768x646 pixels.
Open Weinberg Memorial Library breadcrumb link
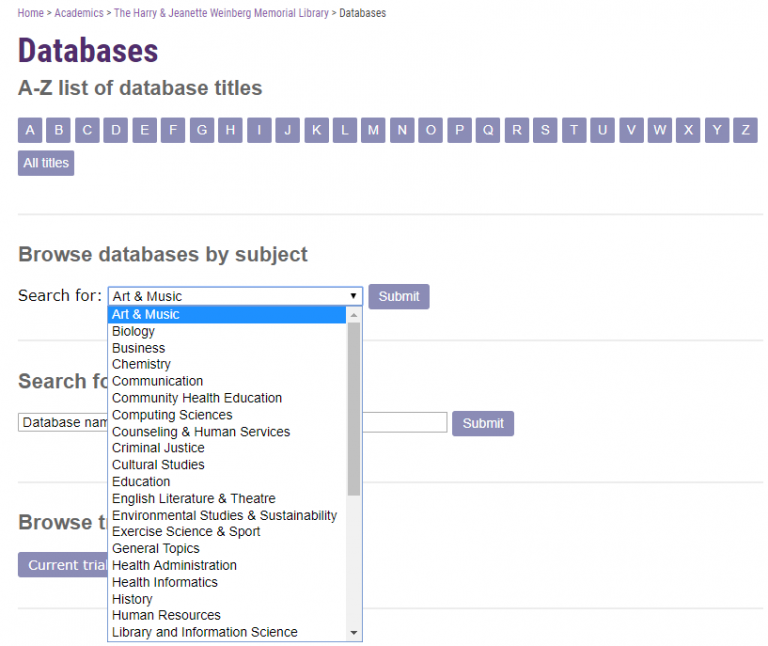(x=221, y=13)
